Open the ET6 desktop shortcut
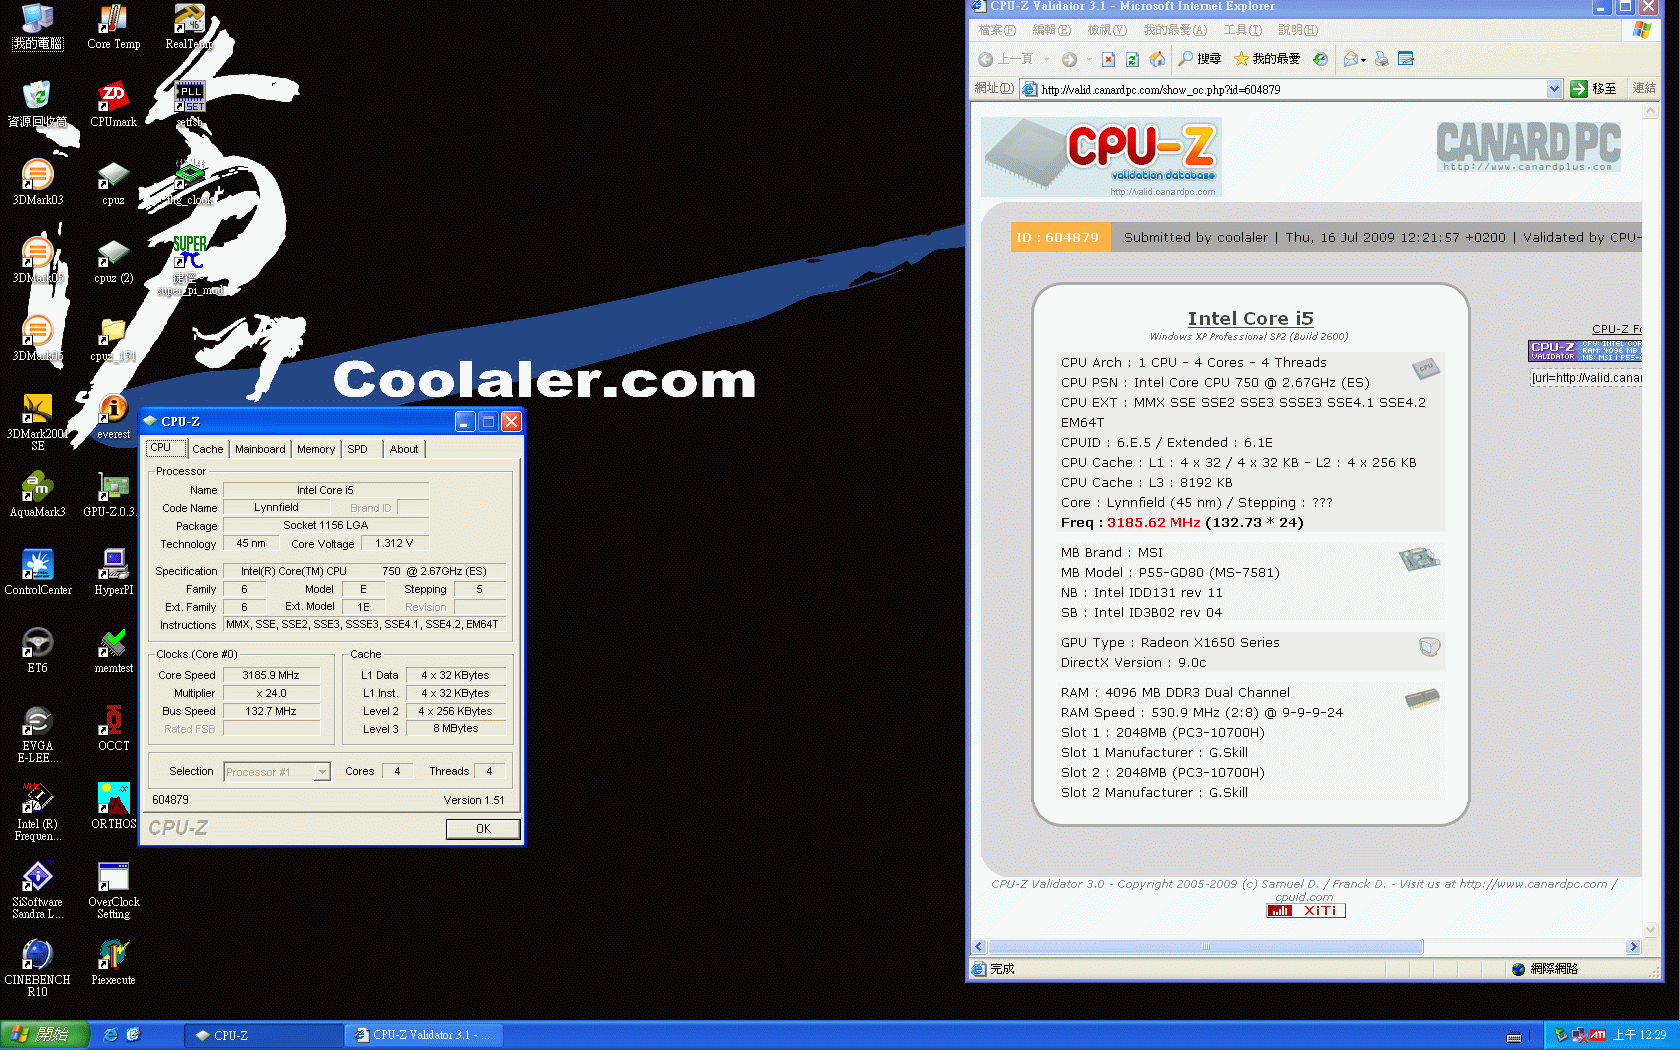1680x1050 pixels. 37,651
